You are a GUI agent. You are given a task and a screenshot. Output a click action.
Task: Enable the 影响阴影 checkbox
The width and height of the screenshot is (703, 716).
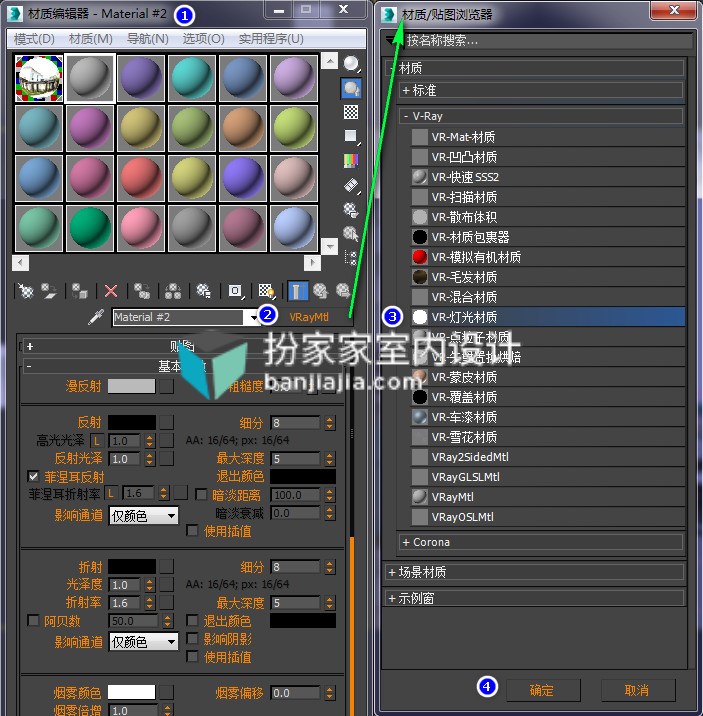[192, 638]
